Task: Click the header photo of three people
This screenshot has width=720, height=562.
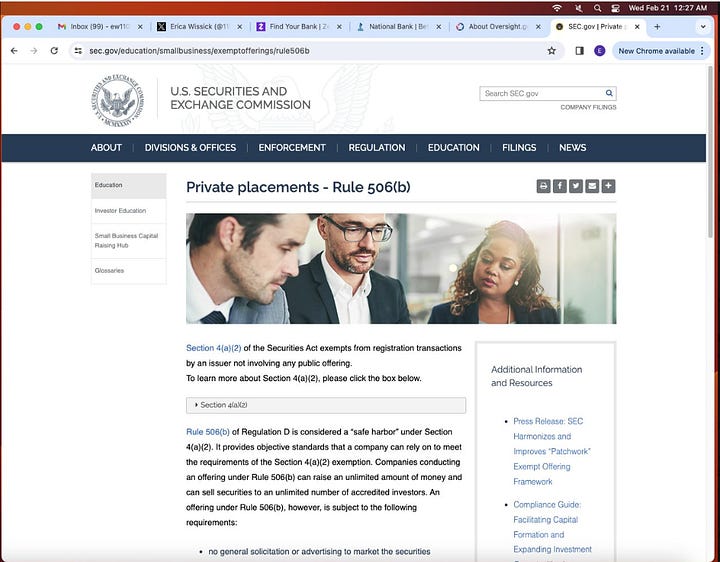Action: pos(401,269)
